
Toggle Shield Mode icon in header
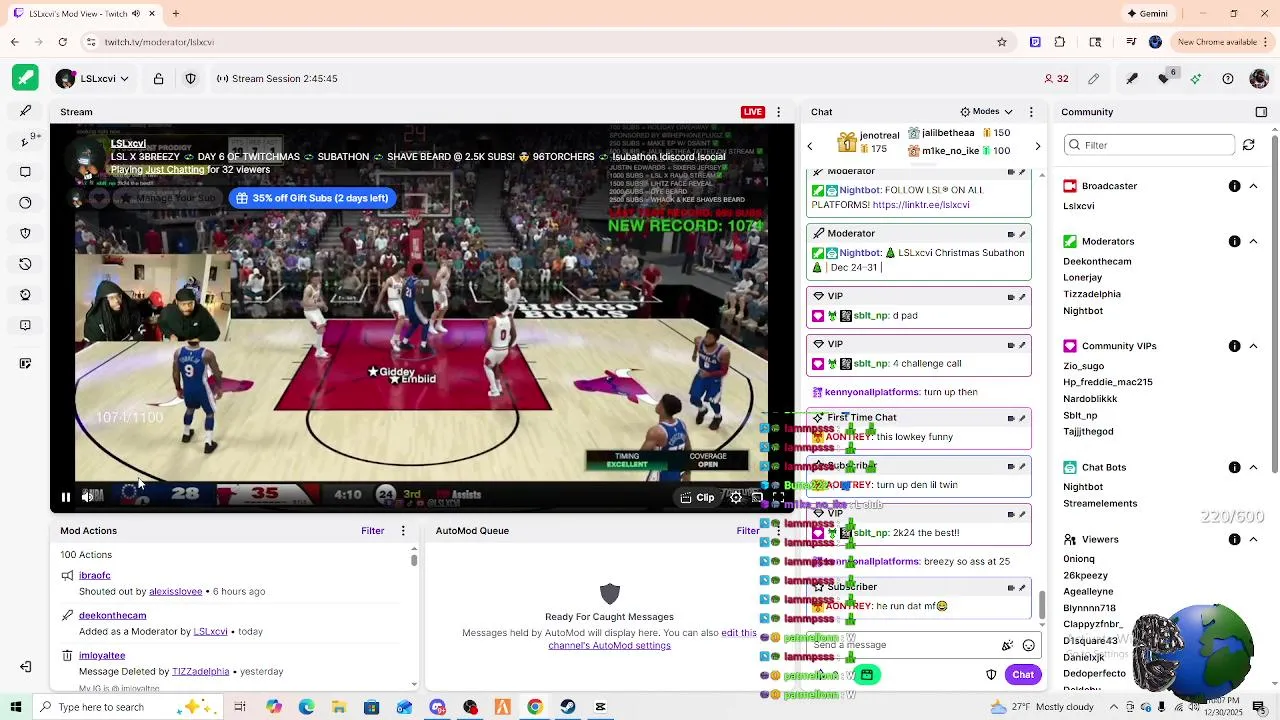coord(190,78)
